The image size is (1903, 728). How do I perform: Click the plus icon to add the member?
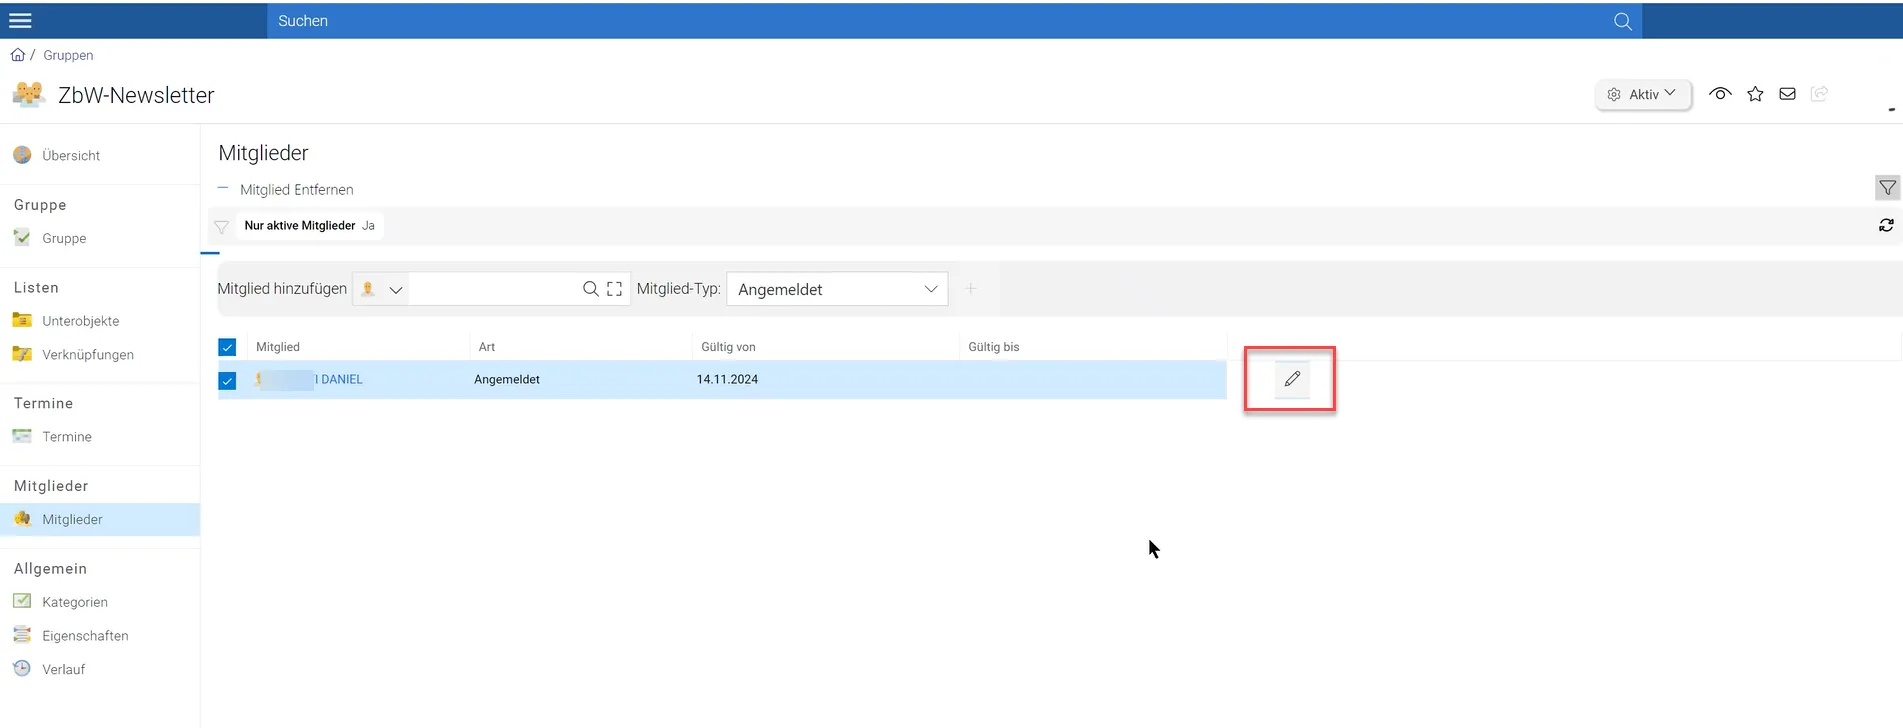(x=970, y=289)
